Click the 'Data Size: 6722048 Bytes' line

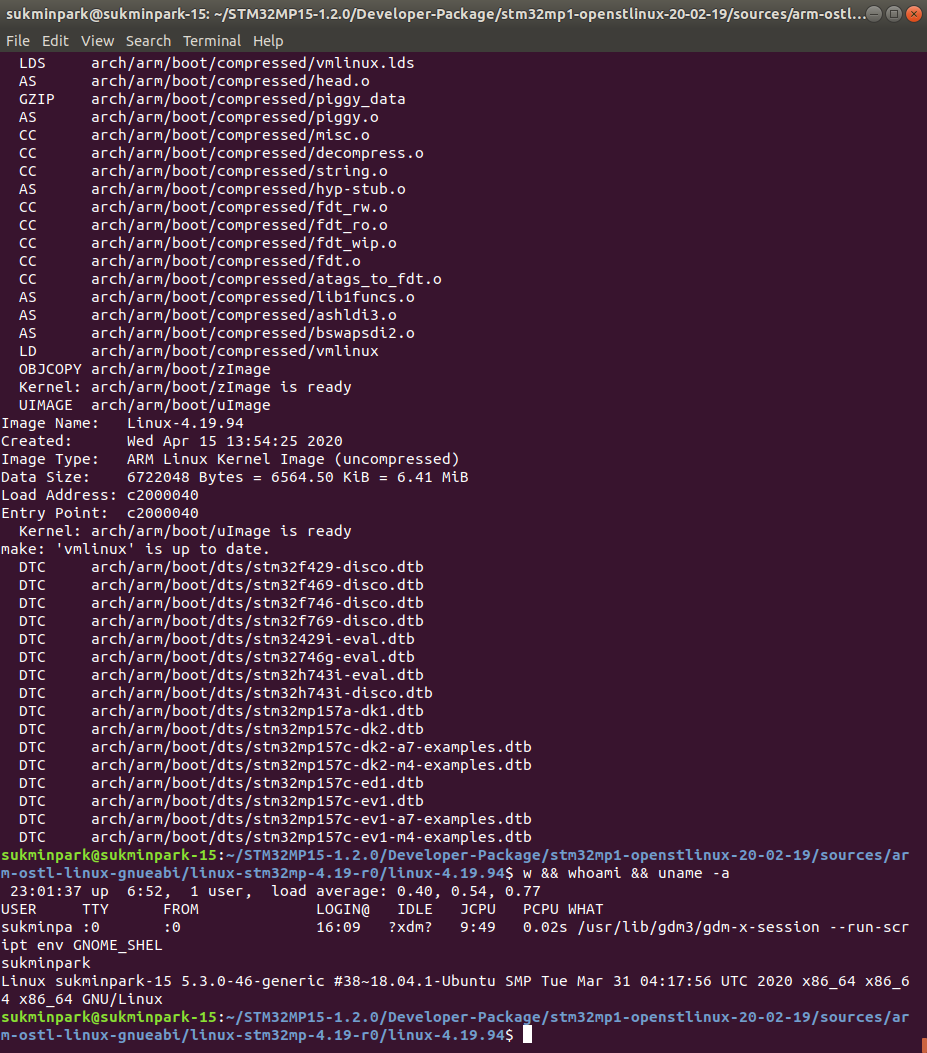(234, 477)
